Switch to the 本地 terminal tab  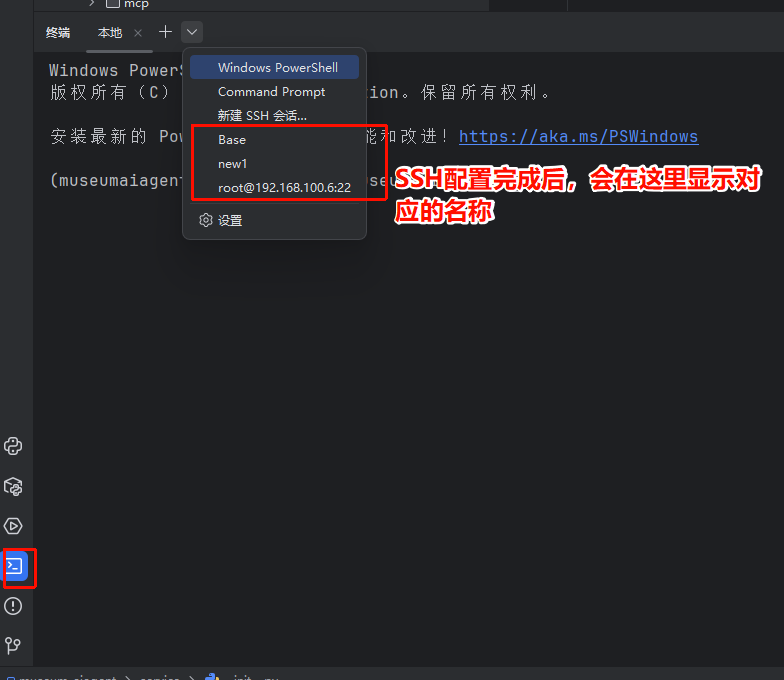click(109, 33)
